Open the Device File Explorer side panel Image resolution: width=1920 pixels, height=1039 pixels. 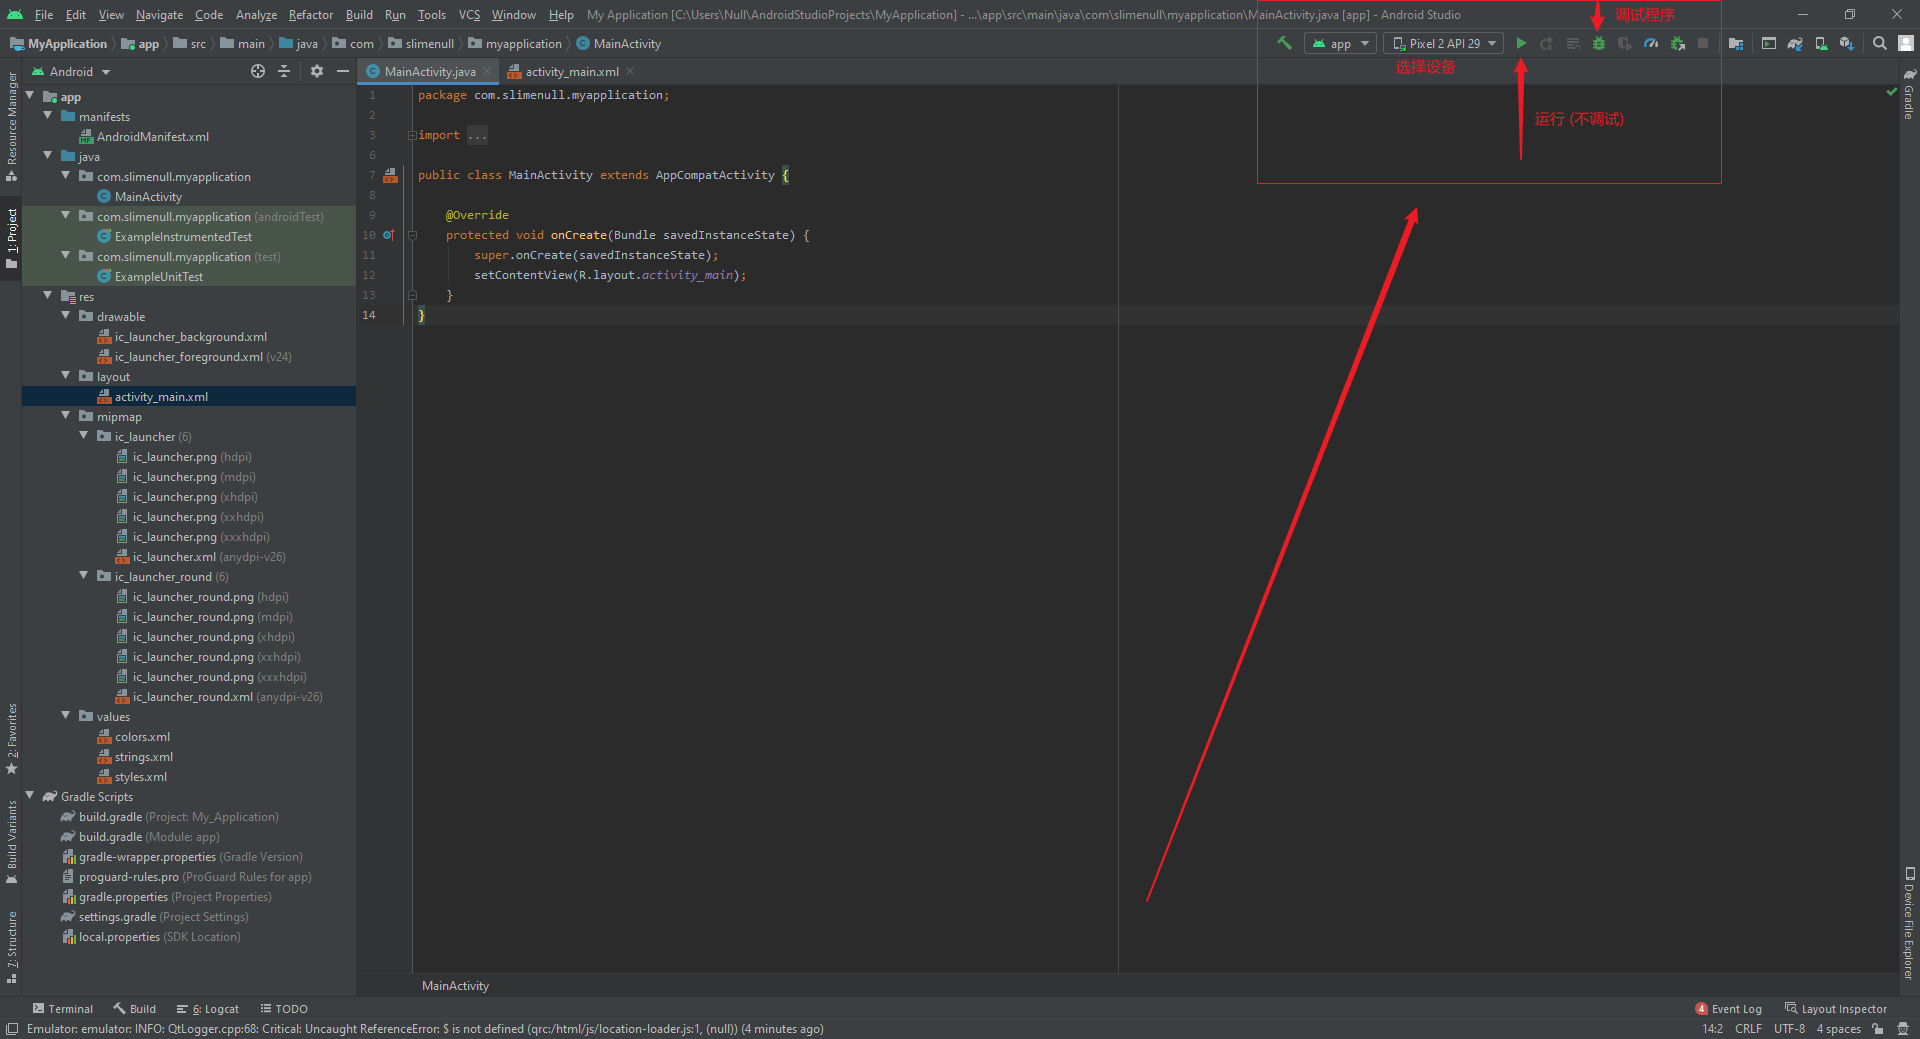[x=1909, y=923]
